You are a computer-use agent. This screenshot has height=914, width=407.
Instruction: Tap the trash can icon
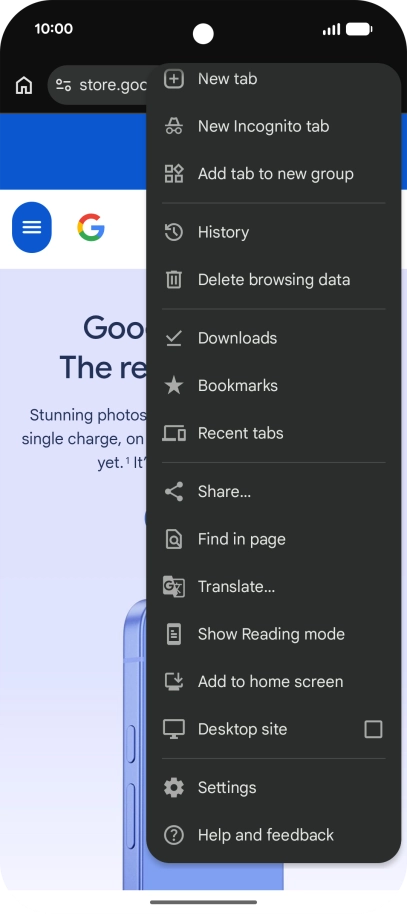[x=174, y=279]
